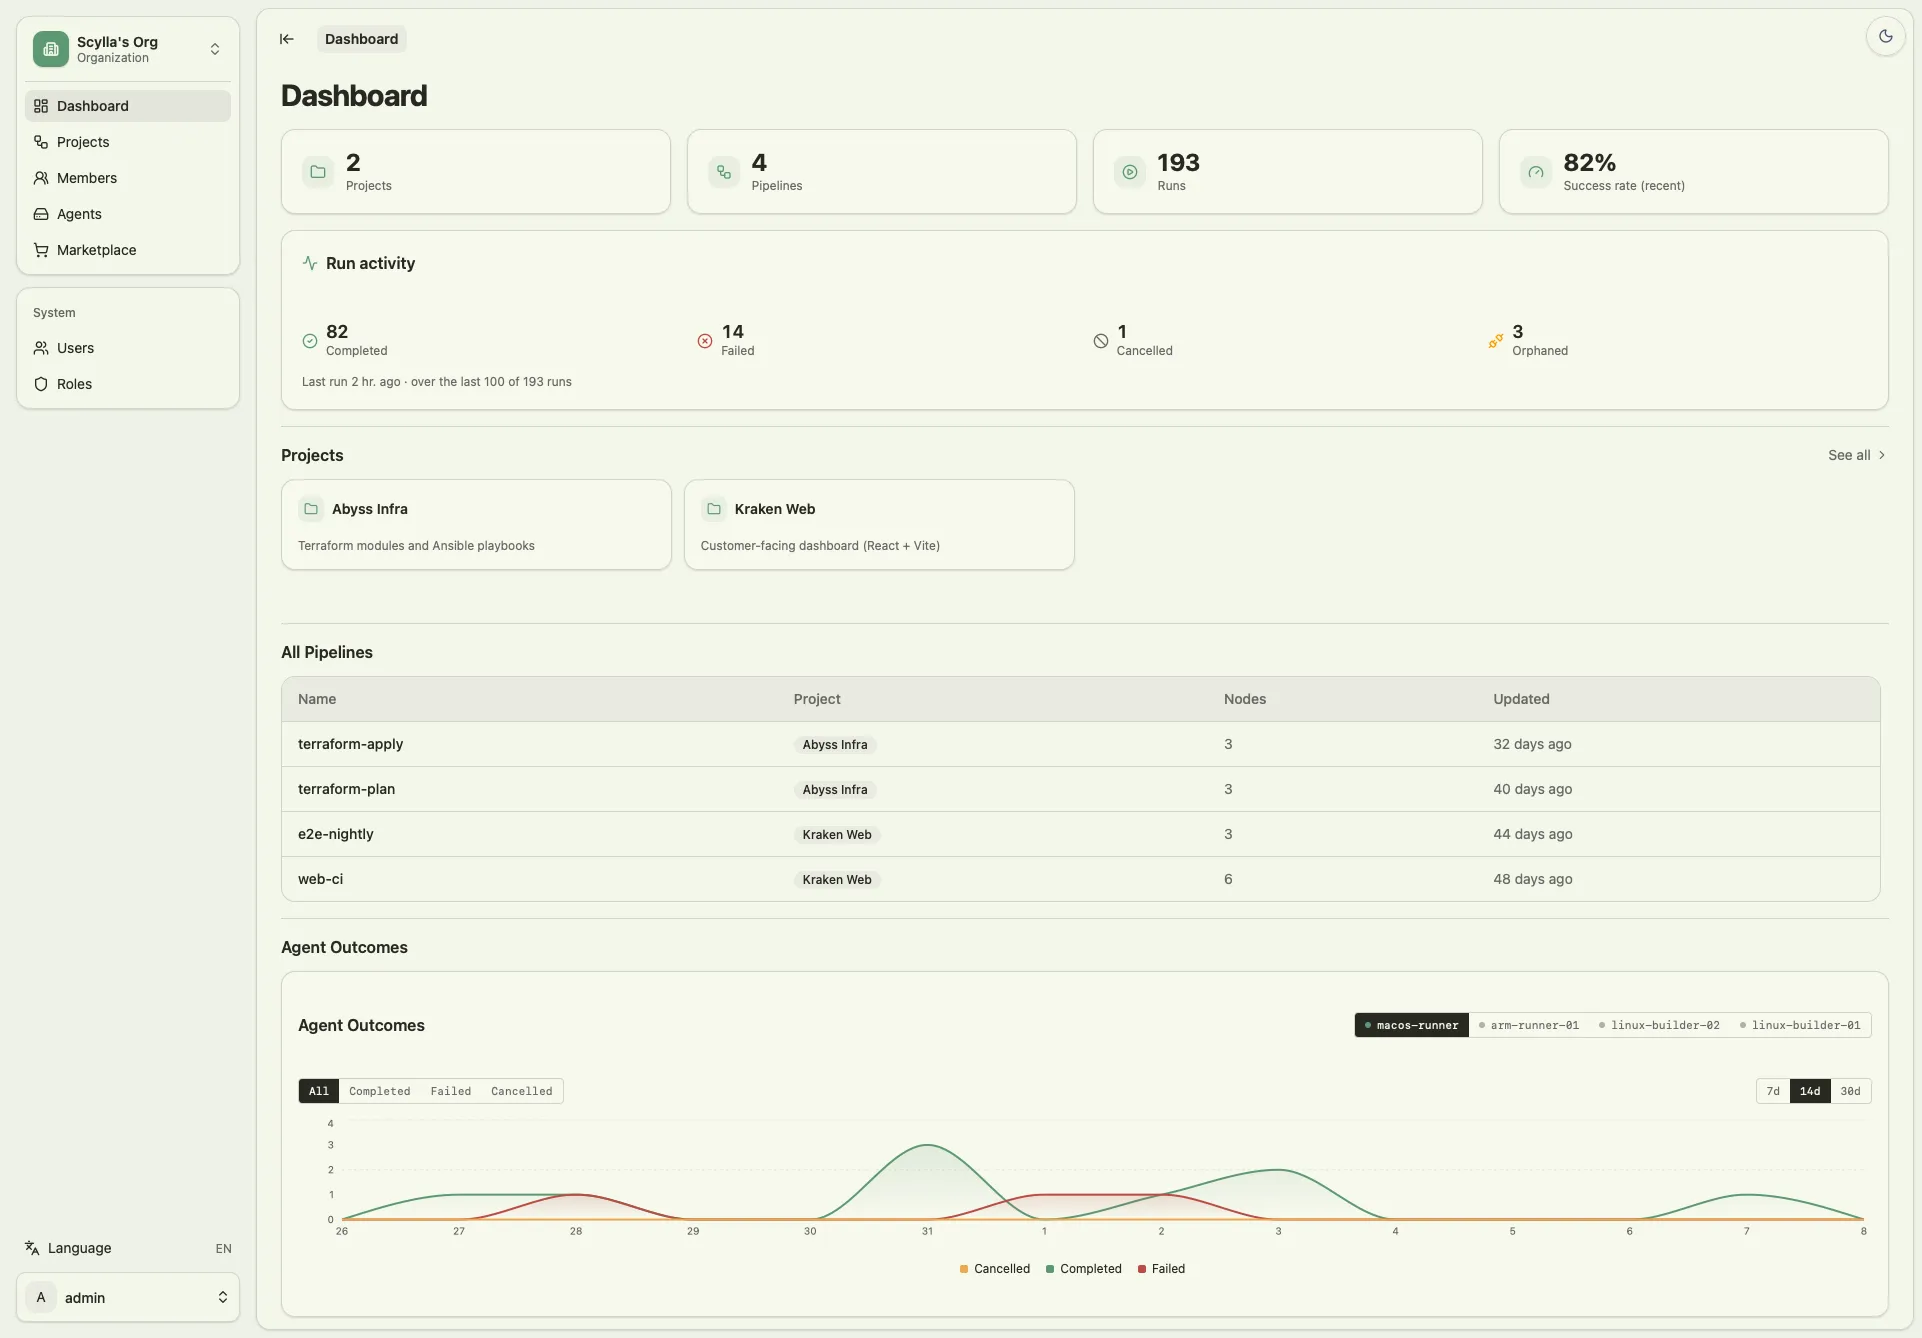Select the linux-builder-01 agent toggle
Image resolution: width=1922 pixels, height=1338 pixels.
[1800, 1025]
